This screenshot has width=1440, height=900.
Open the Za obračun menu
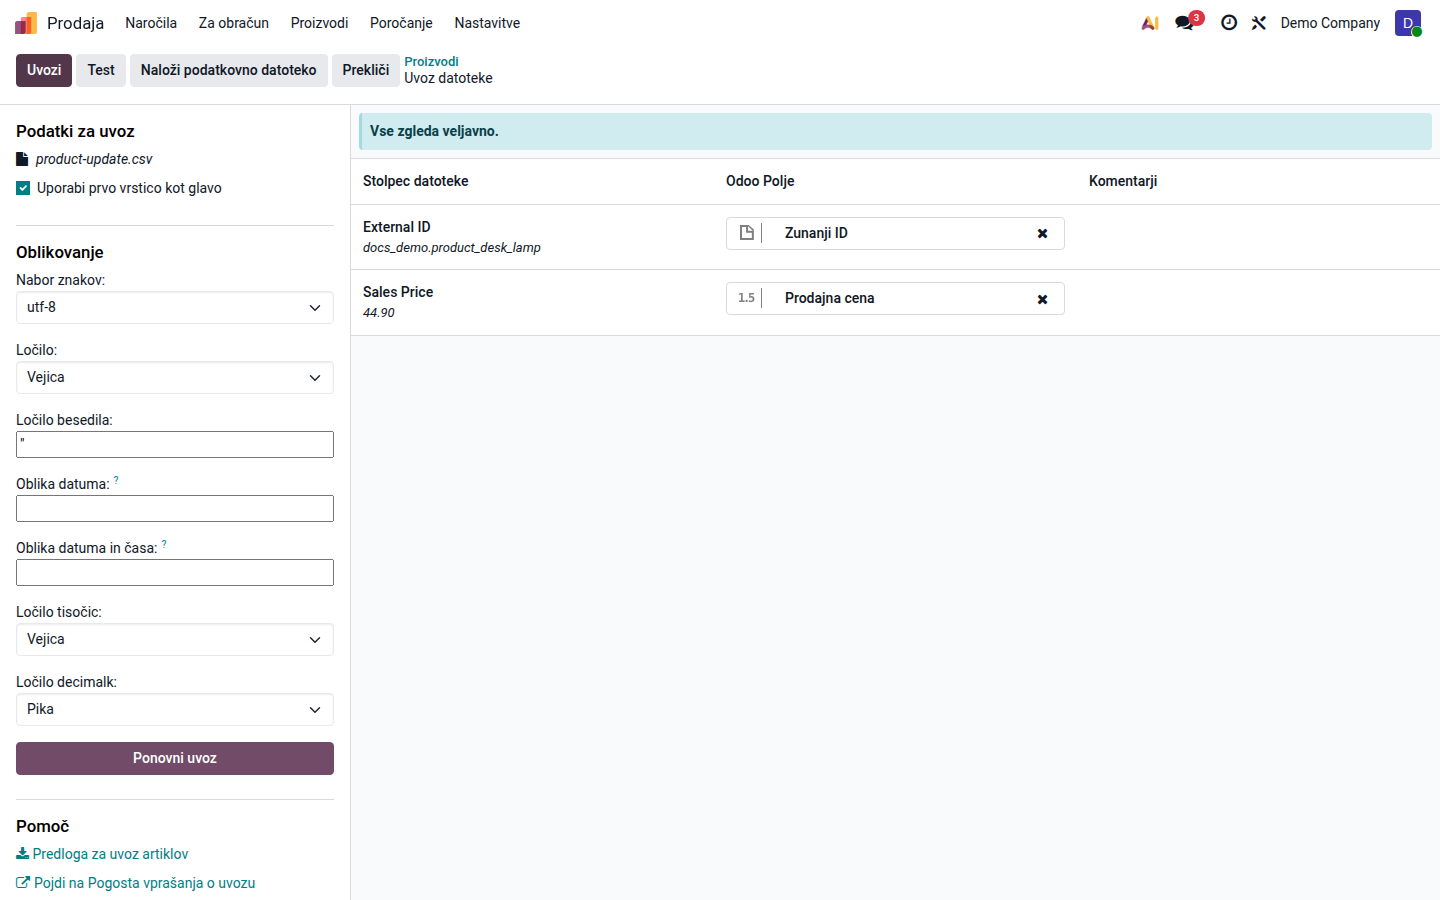234,23
